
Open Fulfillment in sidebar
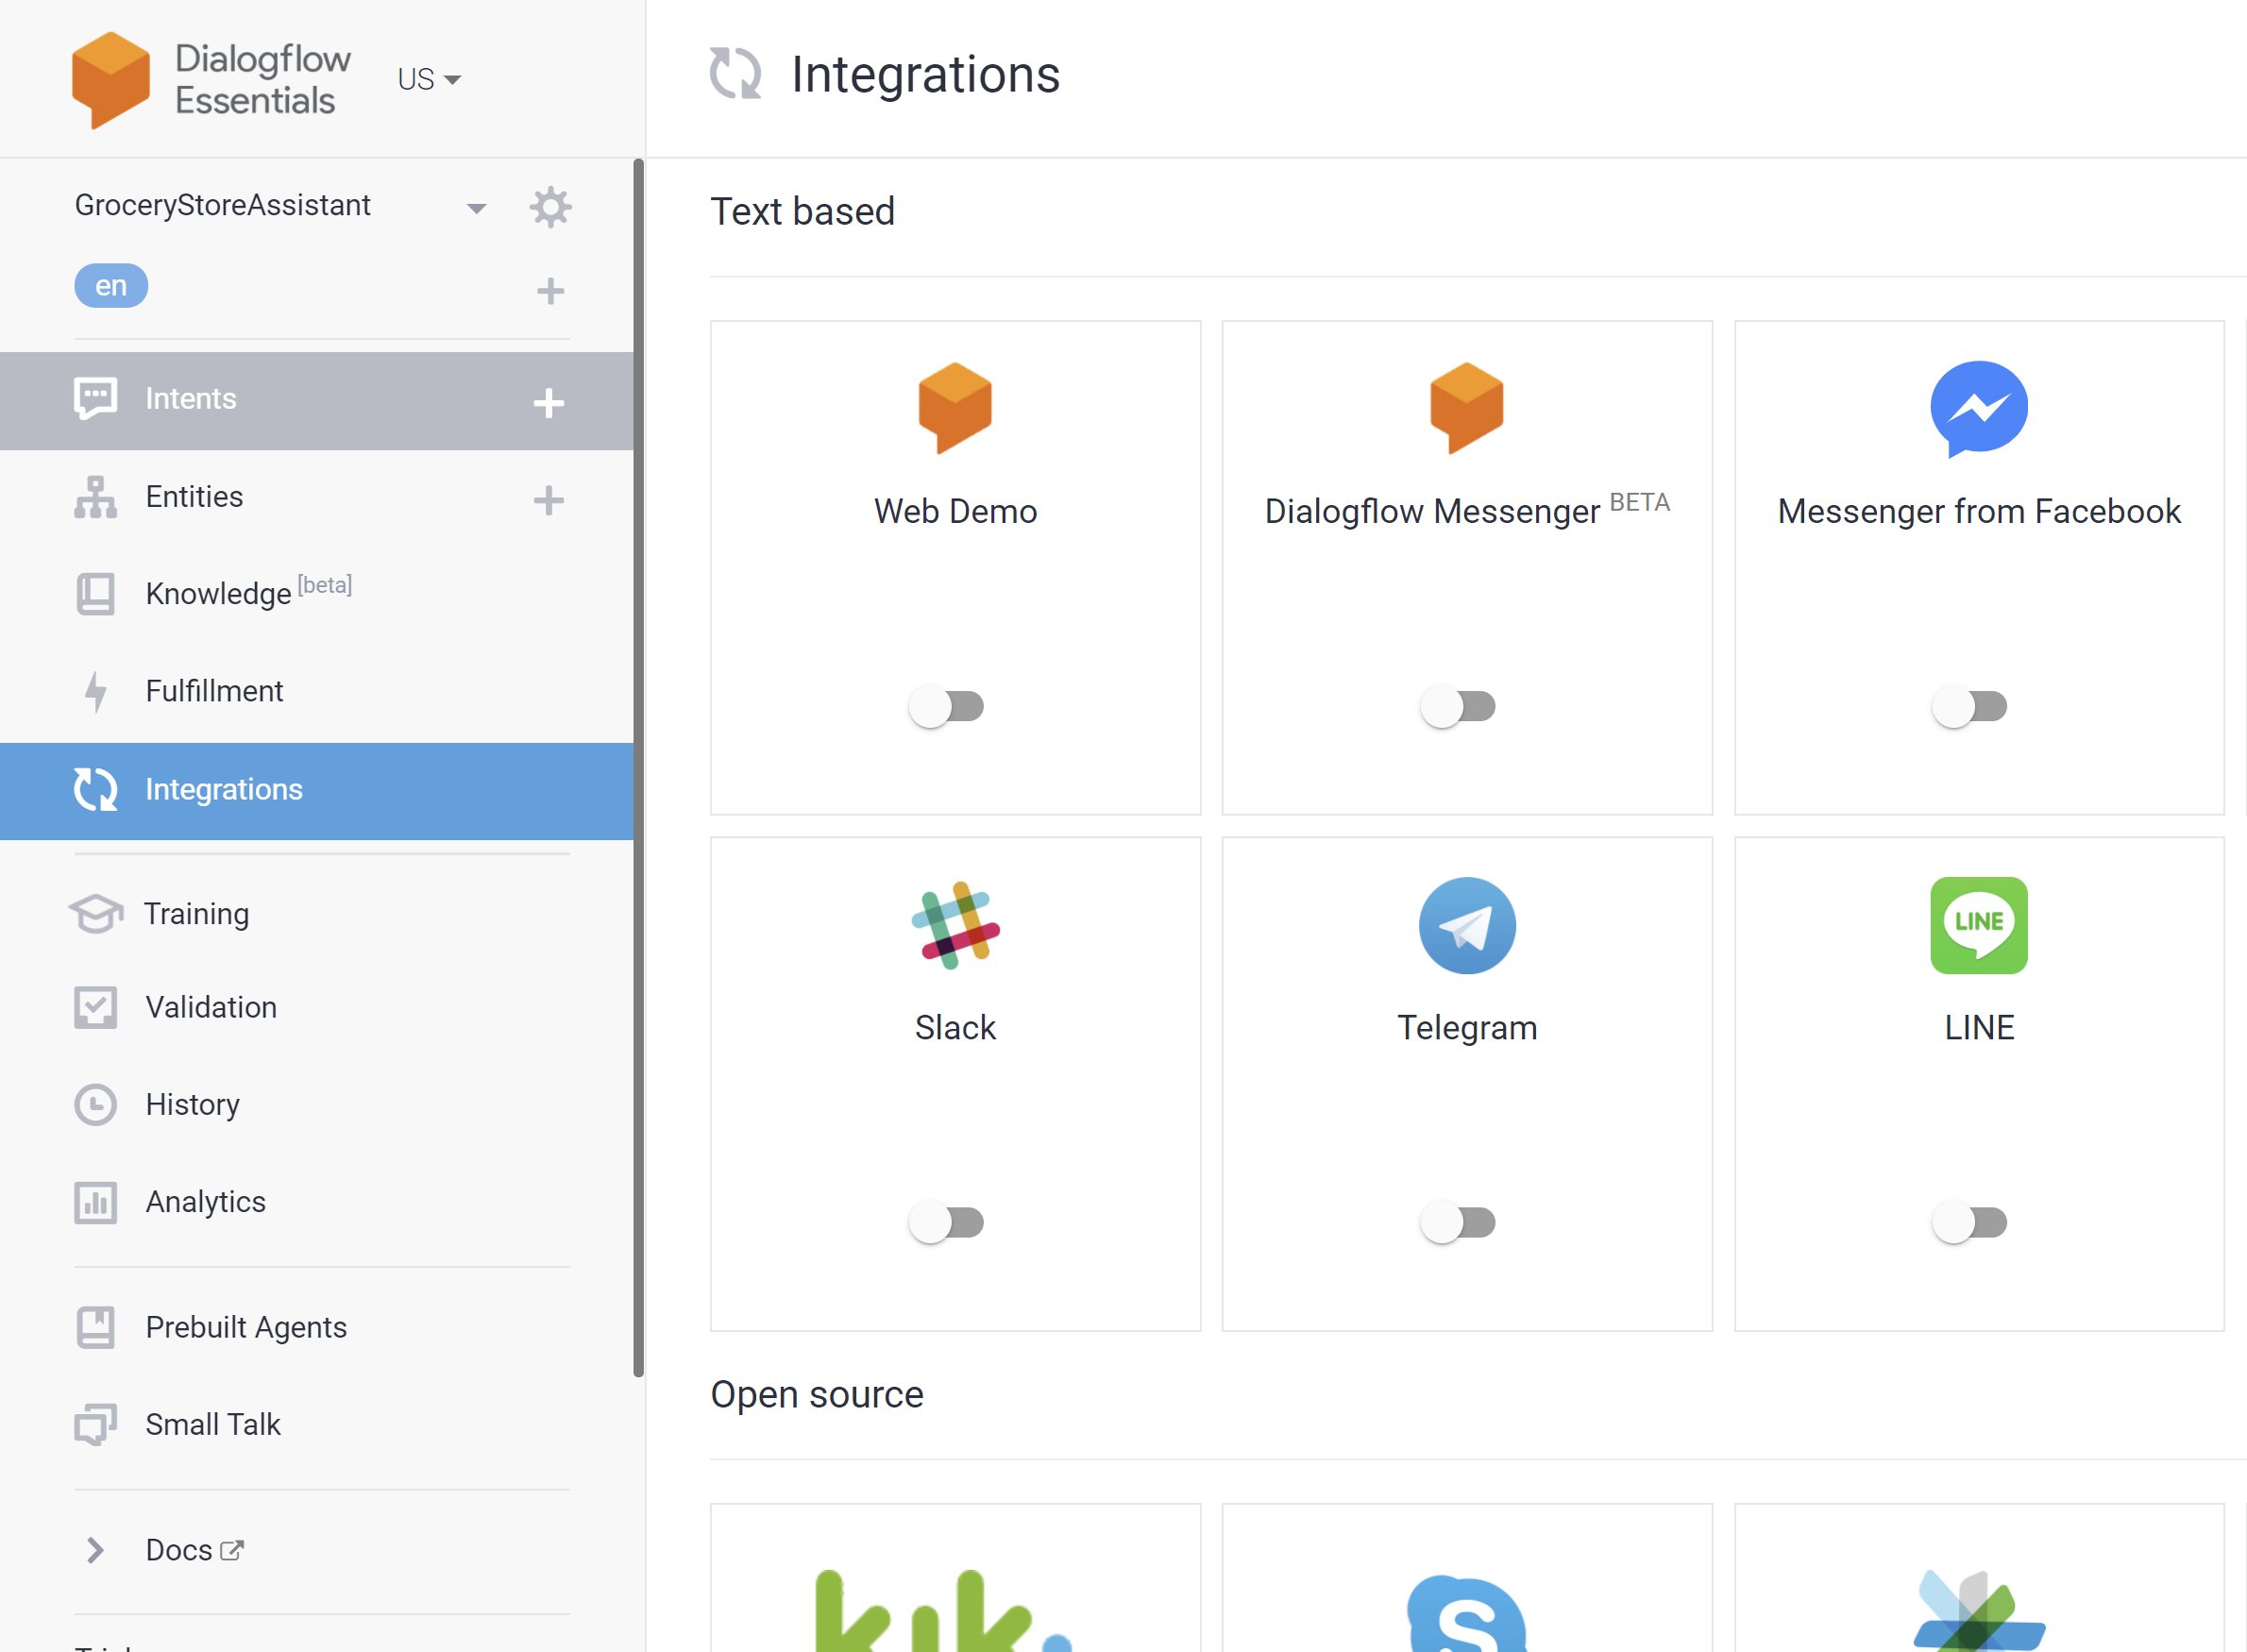pyautogui.click(x=214, y=691)
